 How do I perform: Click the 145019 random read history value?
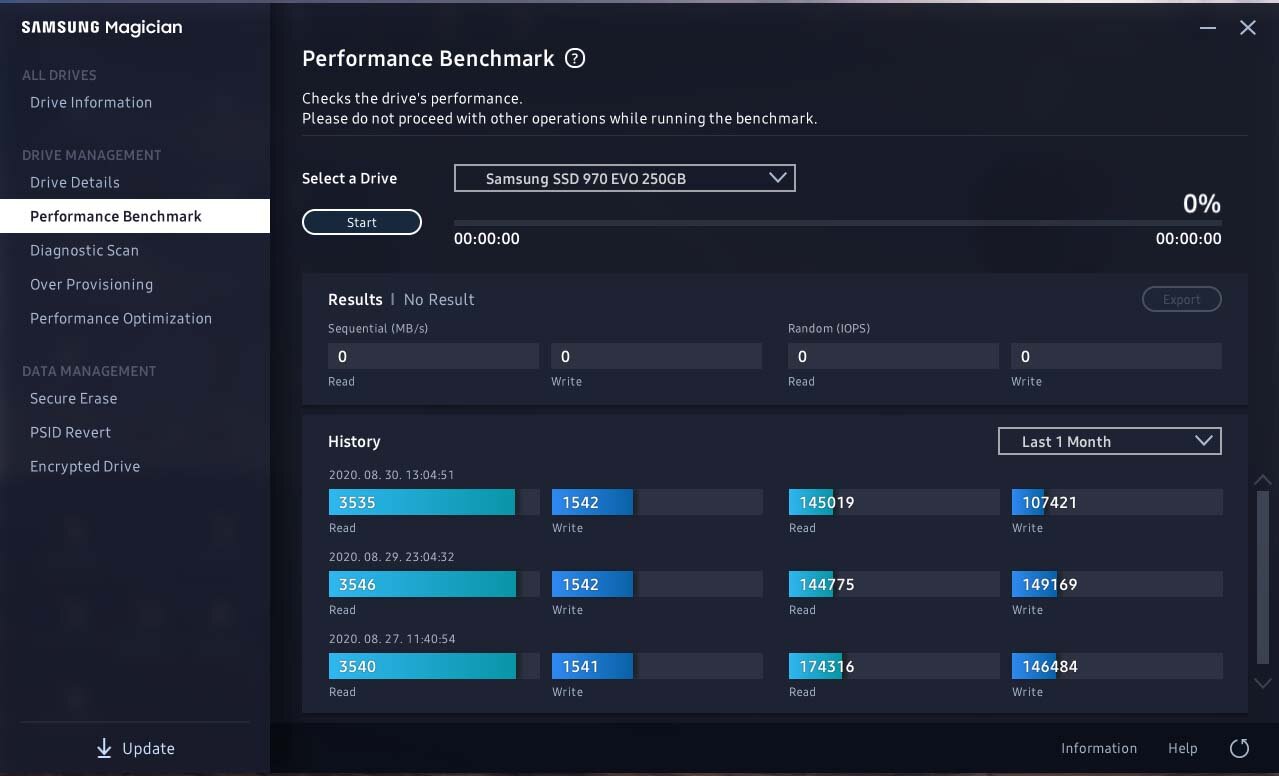pos(826,502)
